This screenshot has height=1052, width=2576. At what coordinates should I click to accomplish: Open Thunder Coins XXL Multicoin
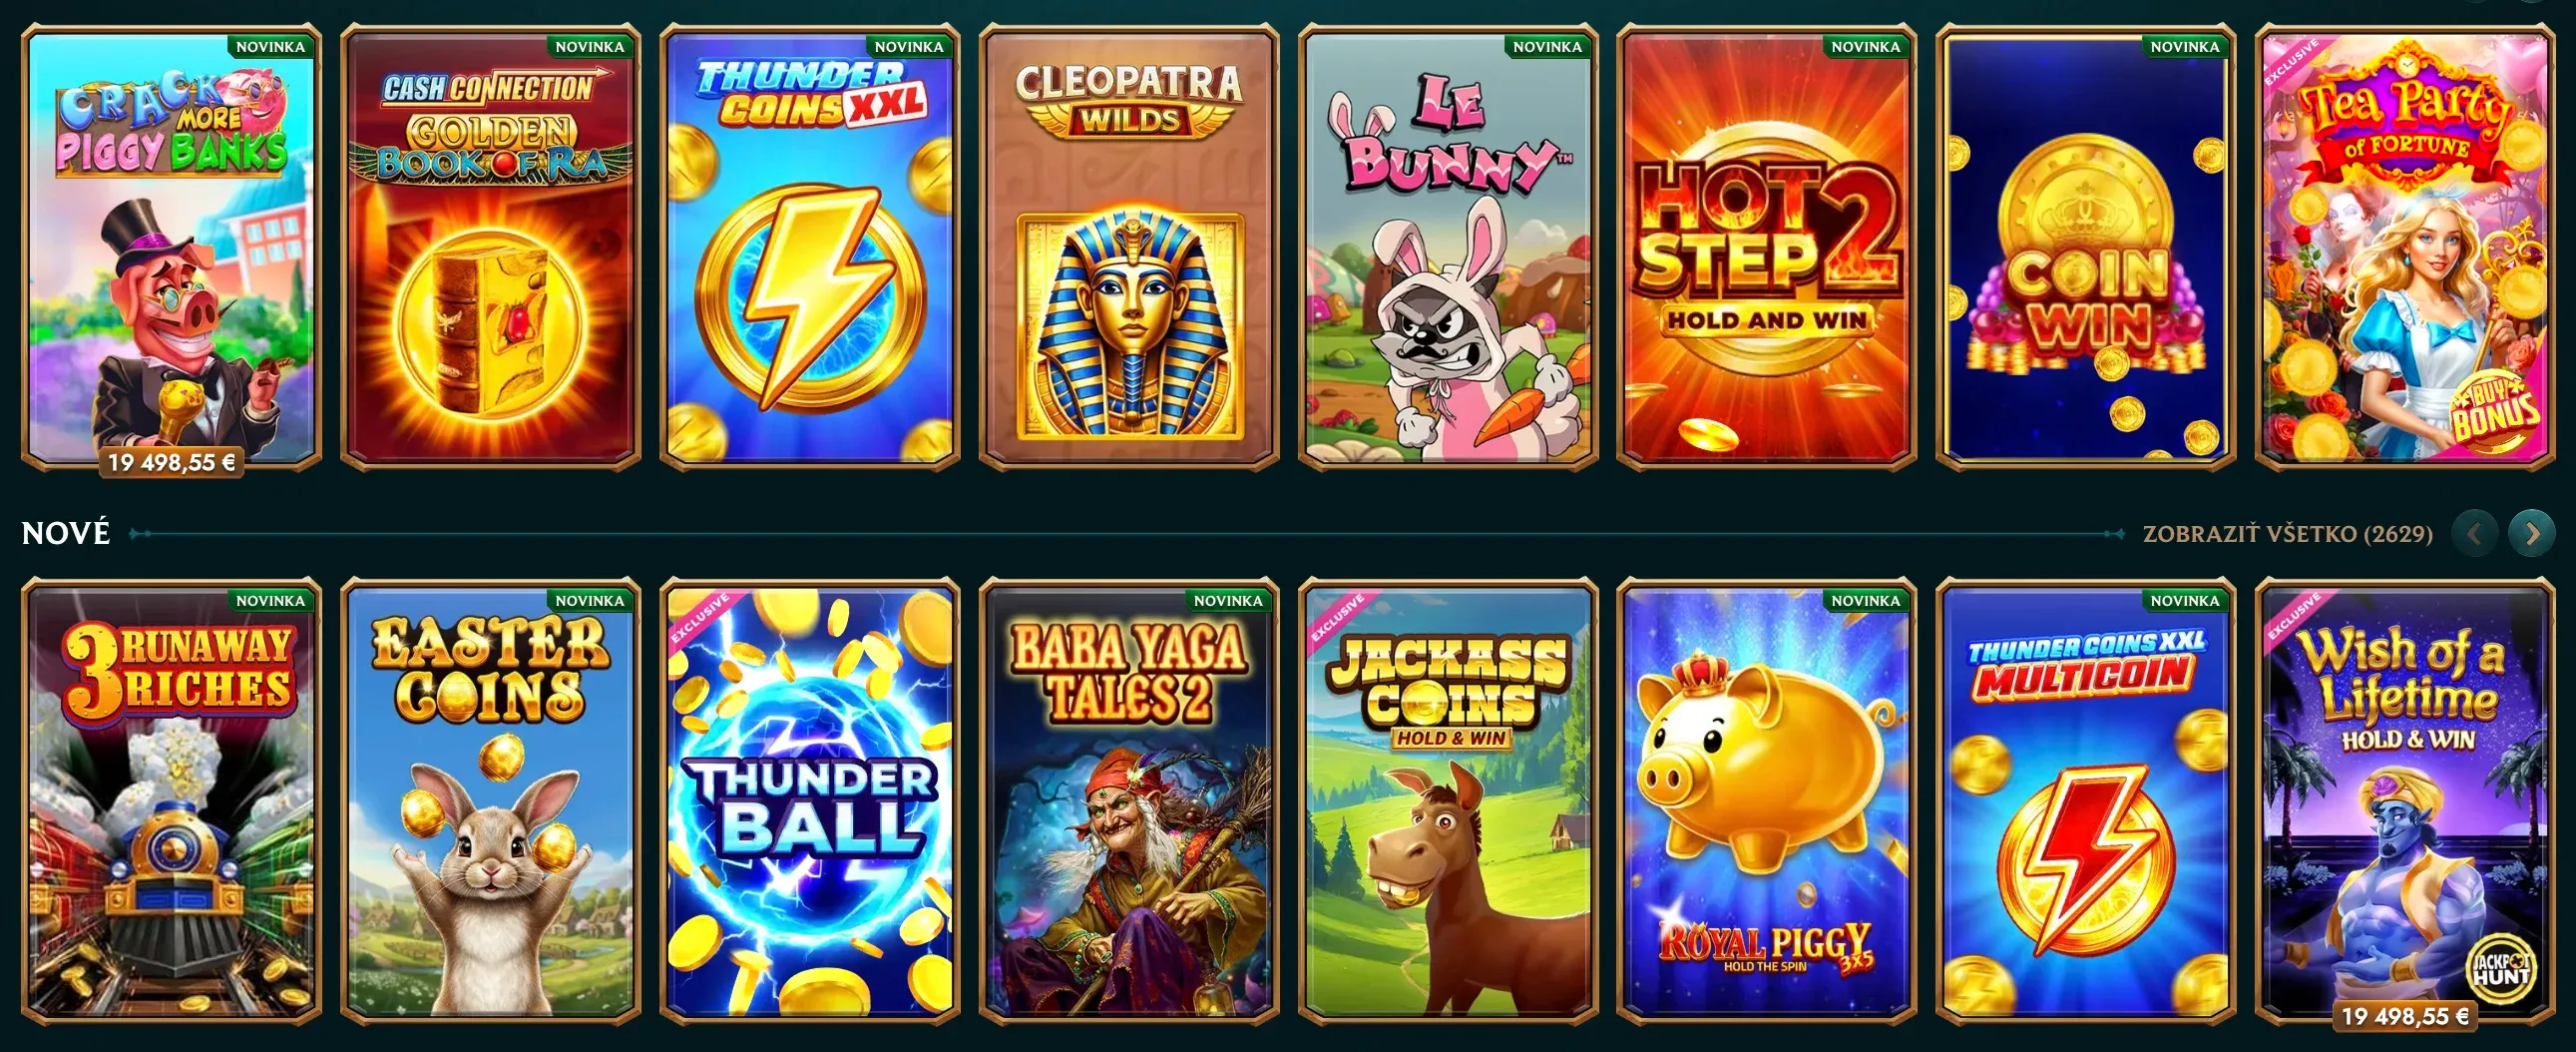point(2086,801)
